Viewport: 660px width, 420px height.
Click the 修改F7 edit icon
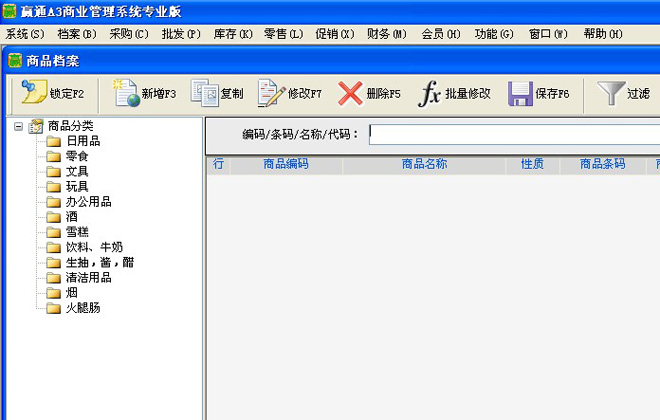(x=271, y=94)
